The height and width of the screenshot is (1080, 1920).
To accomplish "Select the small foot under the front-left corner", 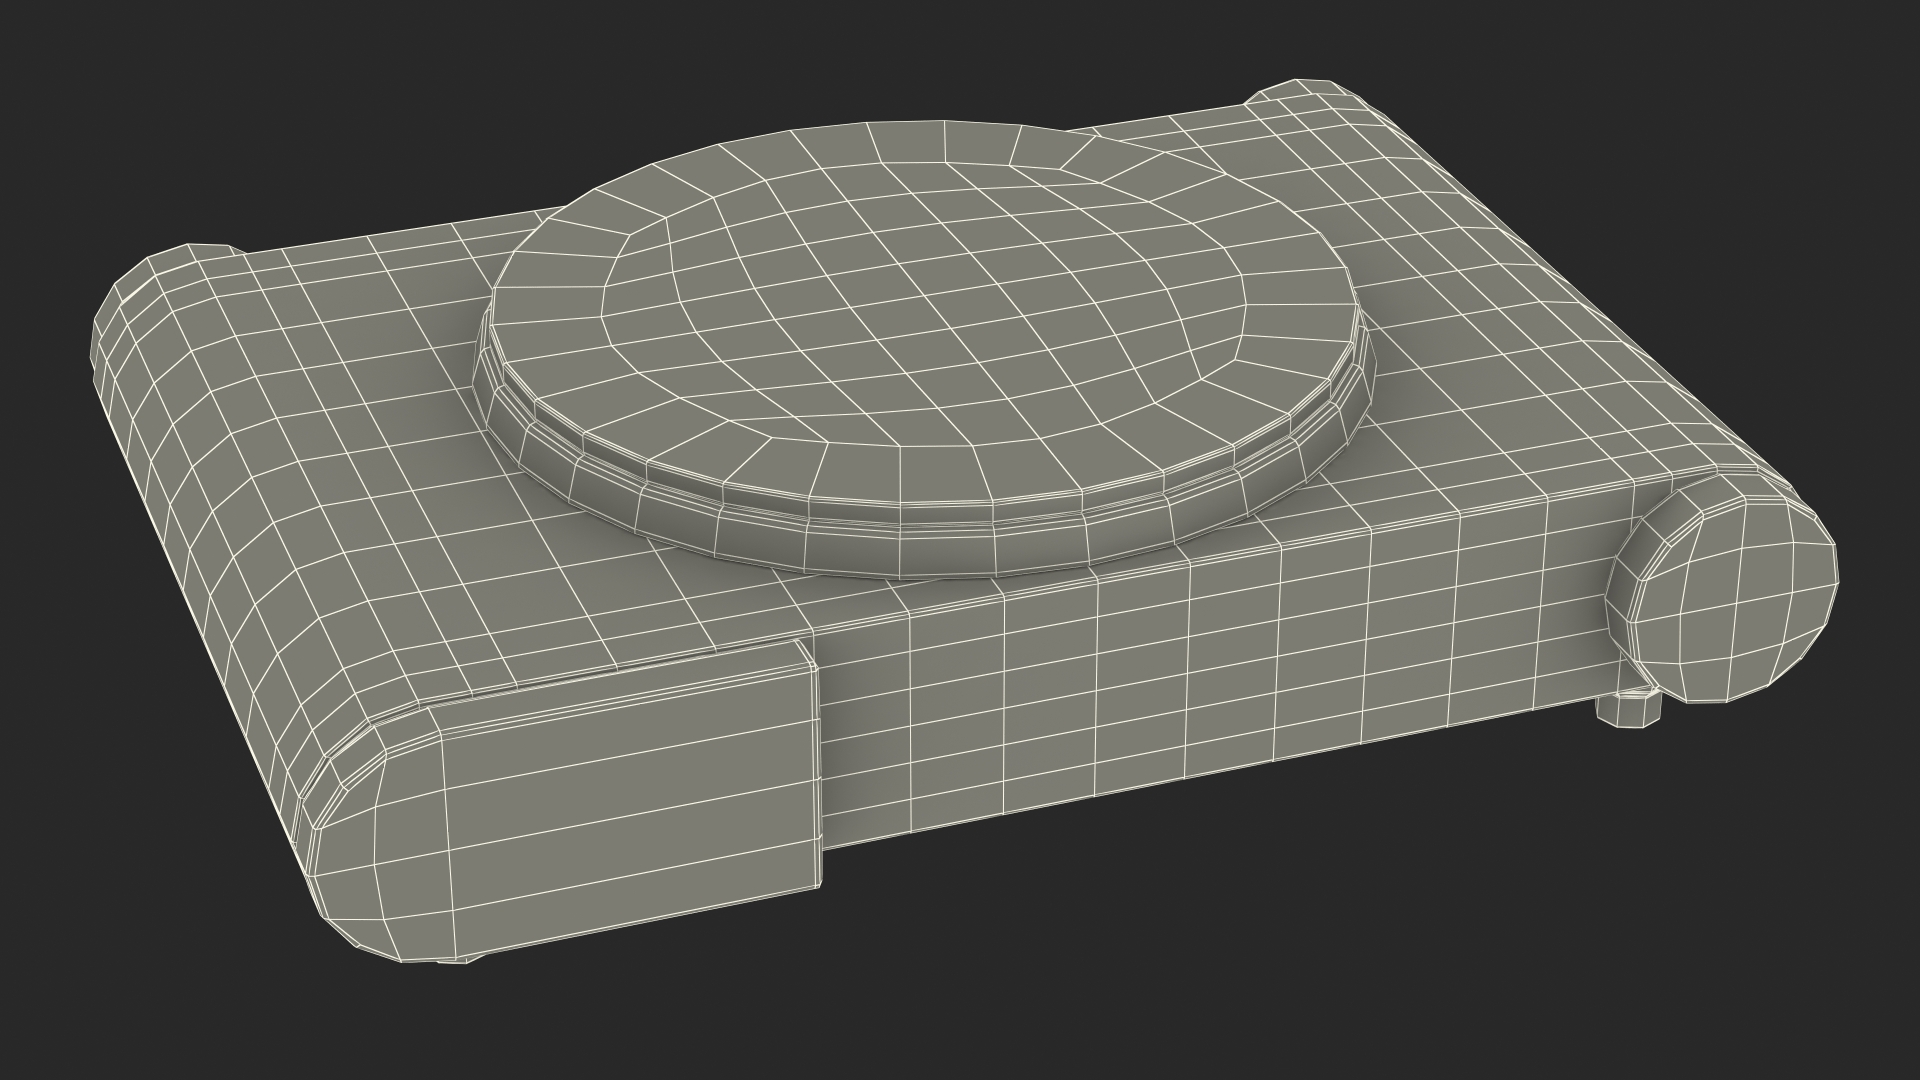I will click(452, 961).
